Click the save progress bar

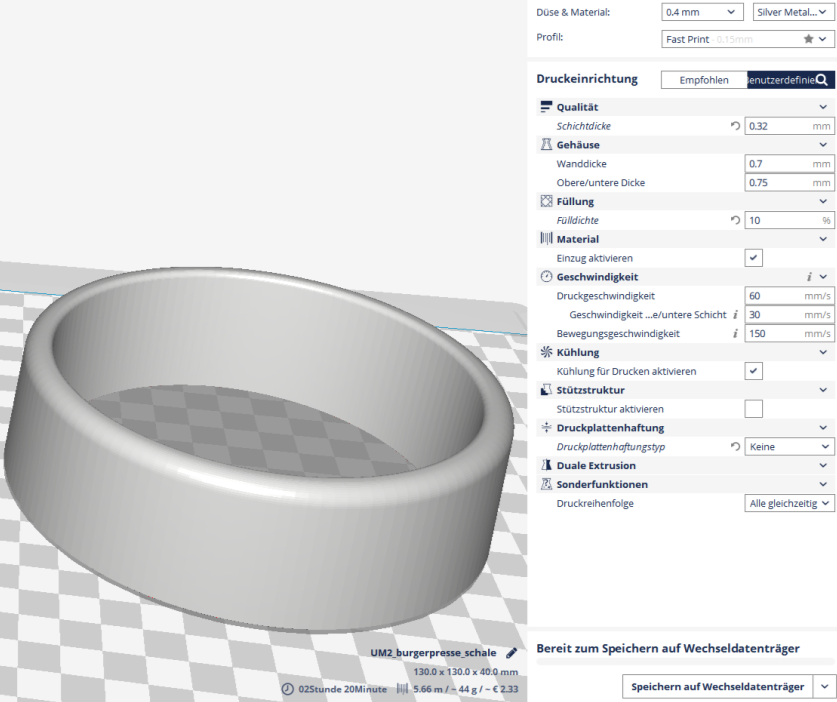click(685, 662)
